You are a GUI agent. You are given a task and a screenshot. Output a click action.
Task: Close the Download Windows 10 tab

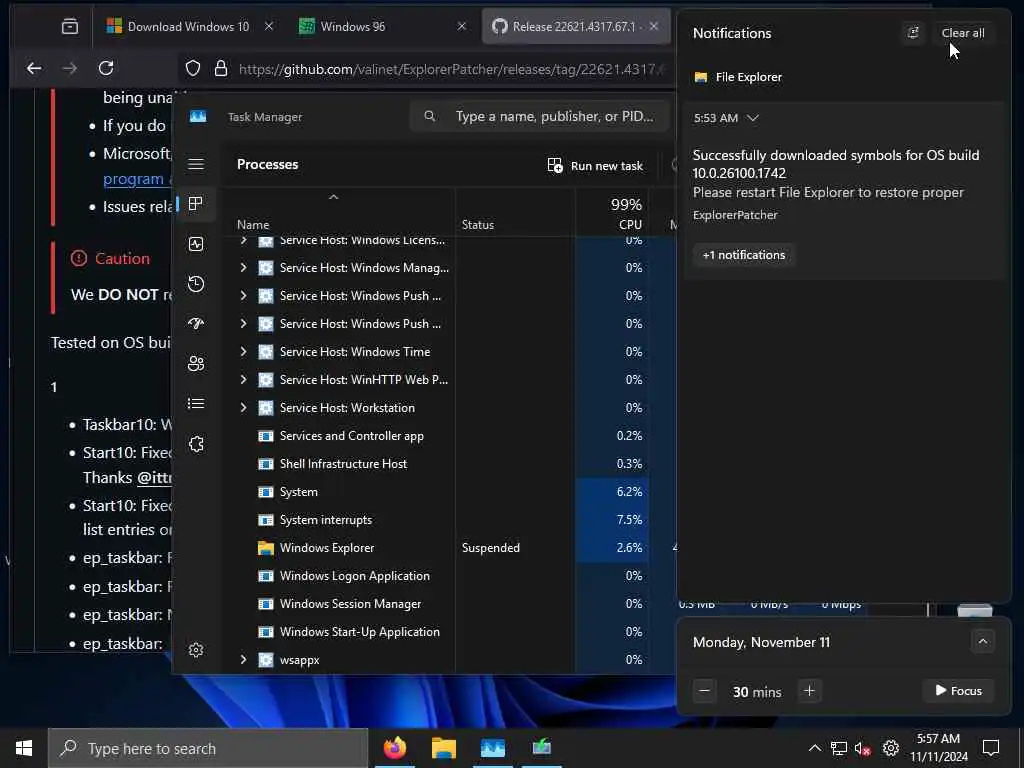click(x=269, y=27)
